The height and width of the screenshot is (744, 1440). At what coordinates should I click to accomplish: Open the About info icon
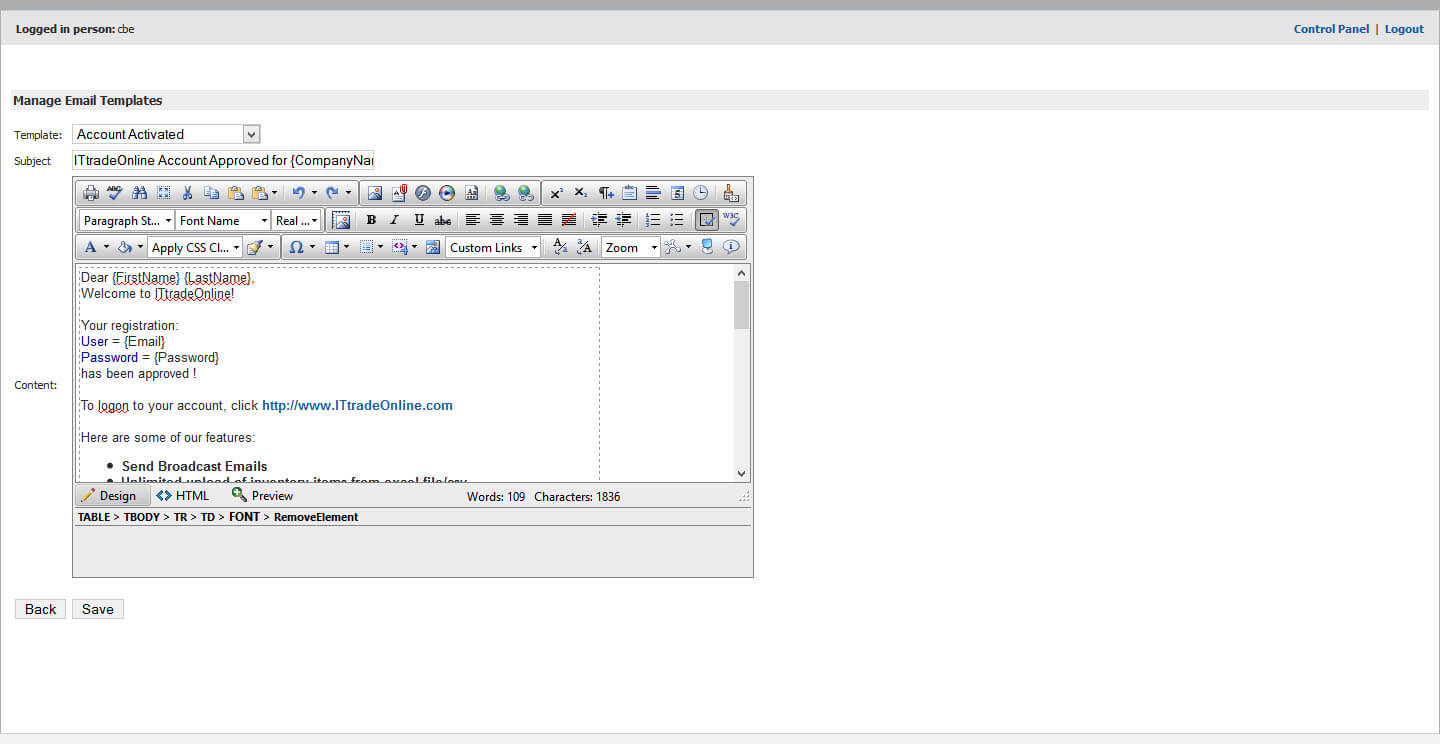pyautogui.click(x=732, y=247)
